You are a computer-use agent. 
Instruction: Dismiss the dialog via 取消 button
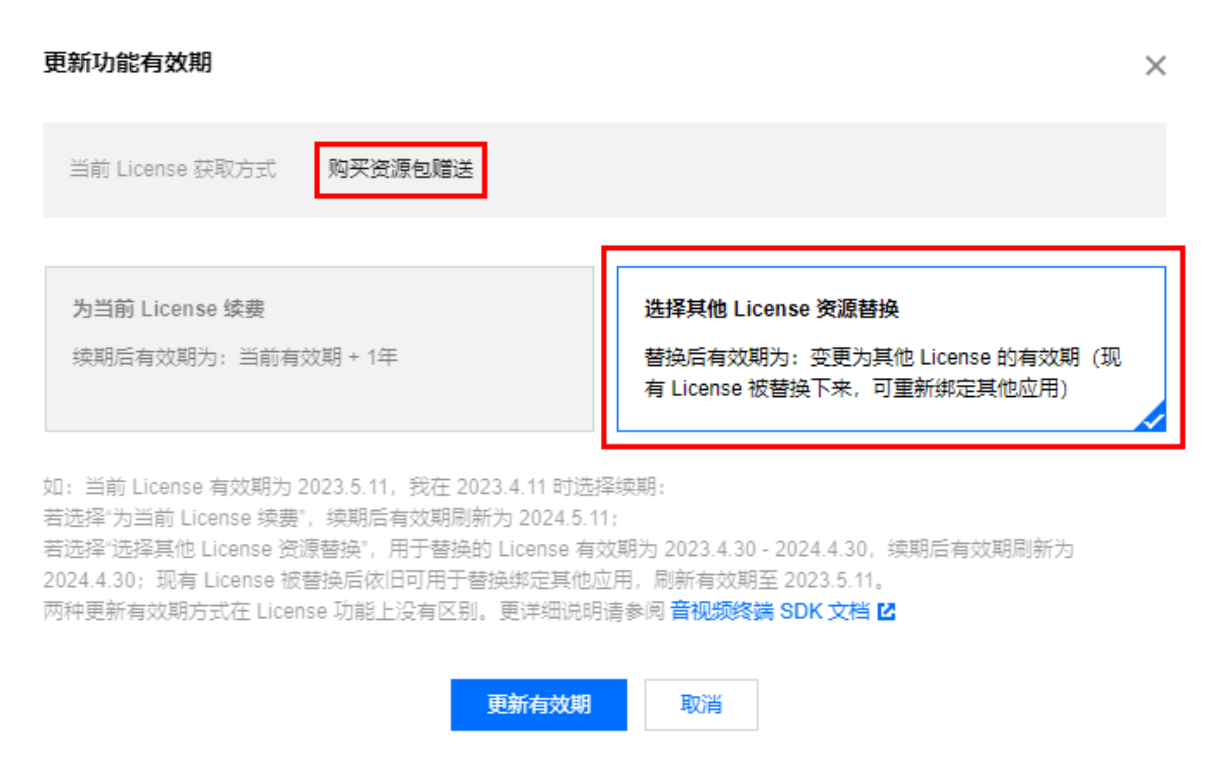pos(701,705)
